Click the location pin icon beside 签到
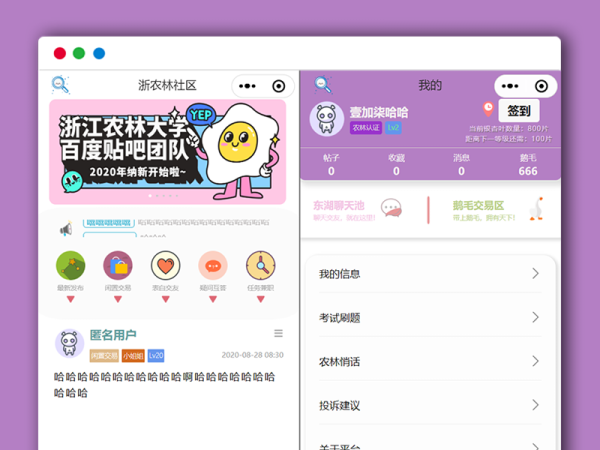This screenshot has width=600, height=450. click(x=488, y=109)
